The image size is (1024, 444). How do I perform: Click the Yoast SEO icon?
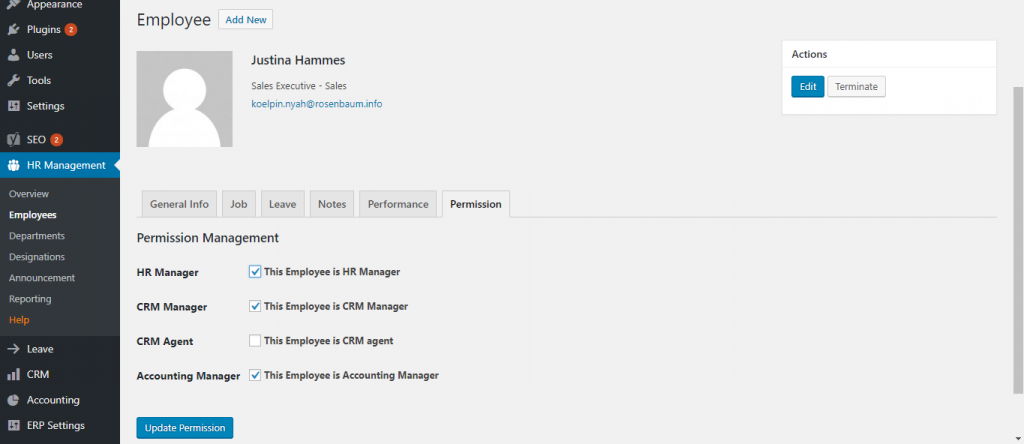[x=13, y=140]
